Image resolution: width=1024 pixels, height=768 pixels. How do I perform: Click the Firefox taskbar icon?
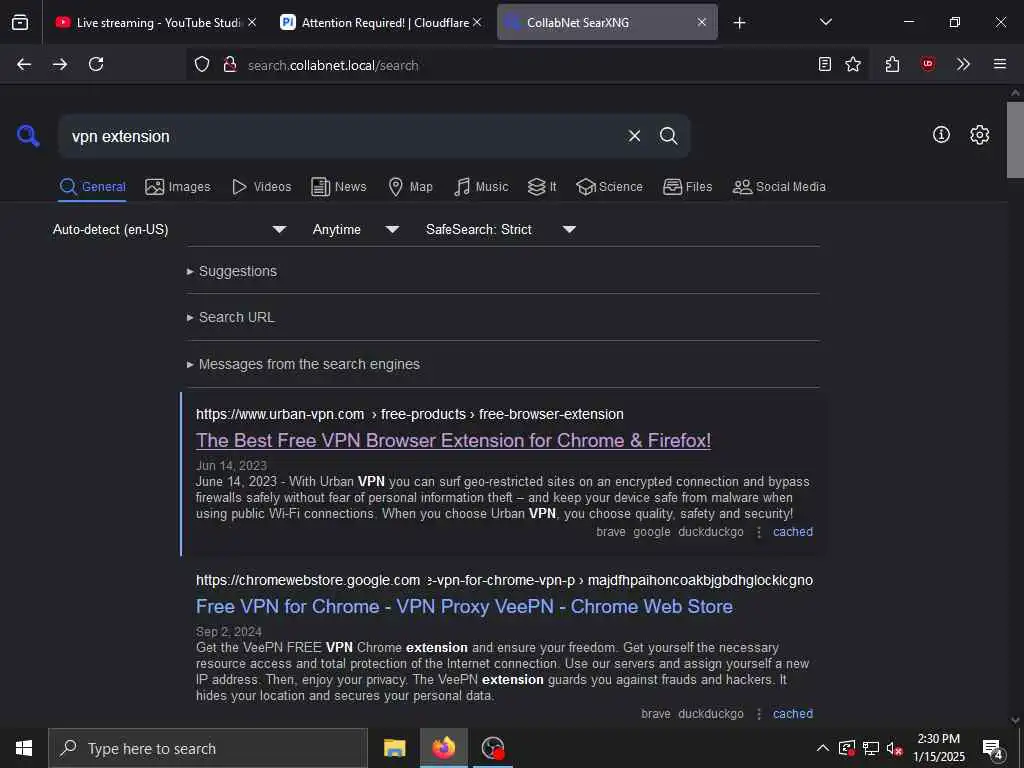(443, 748)
